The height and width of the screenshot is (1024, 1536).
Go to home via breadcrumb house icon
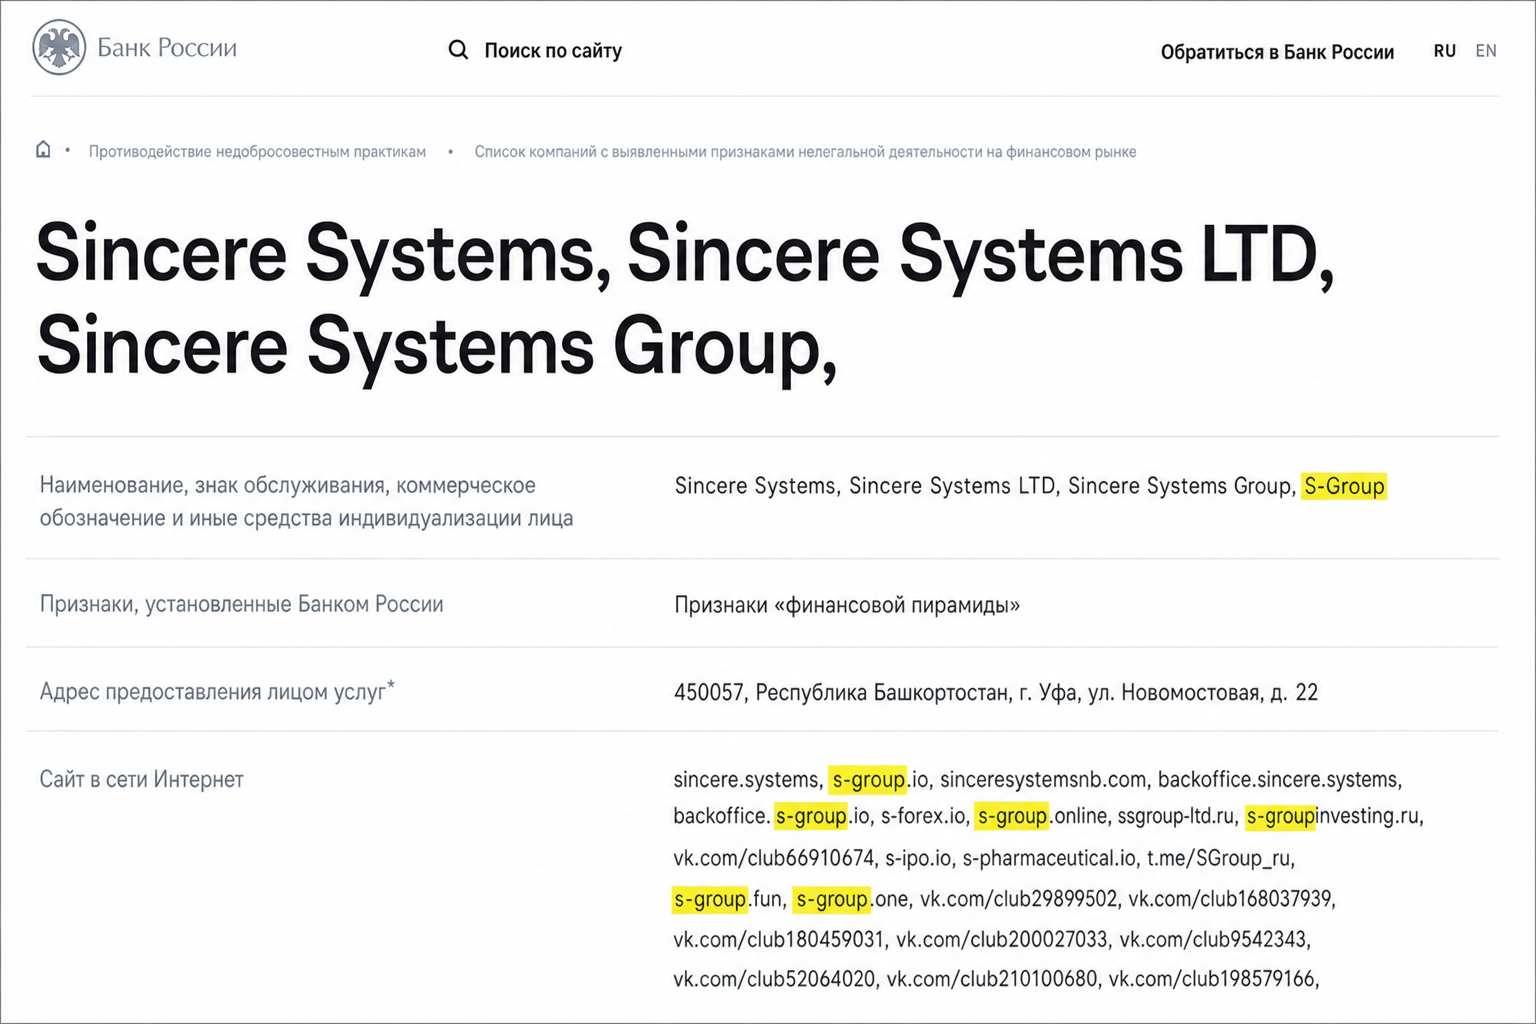(x=43, y=150)
